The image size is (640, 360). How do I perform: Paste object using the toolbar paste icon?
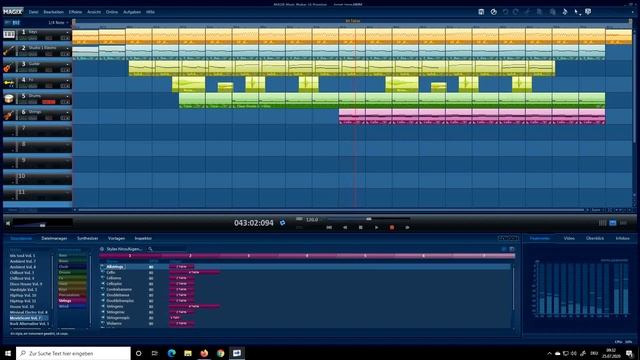tap(552, 12)
